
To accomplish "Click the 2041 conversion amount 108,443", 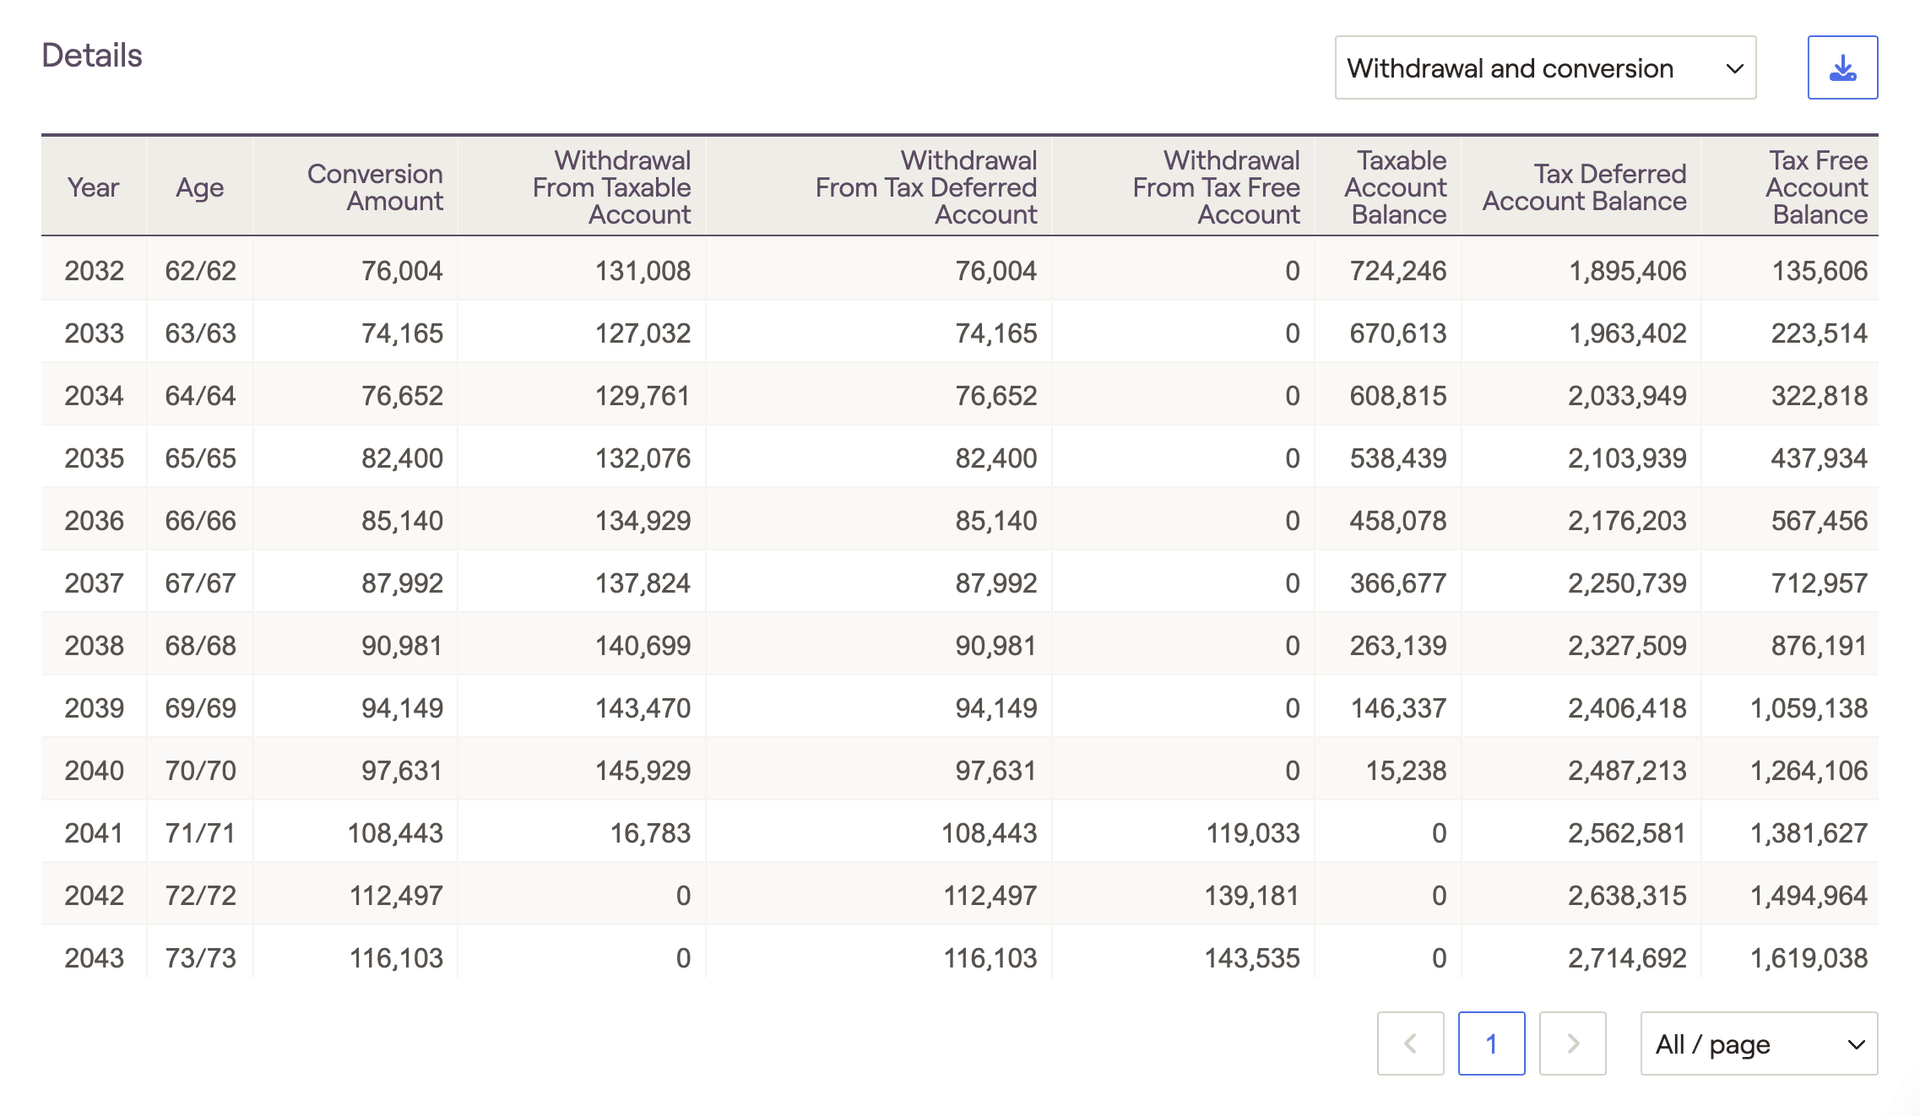I will point(395,833).
